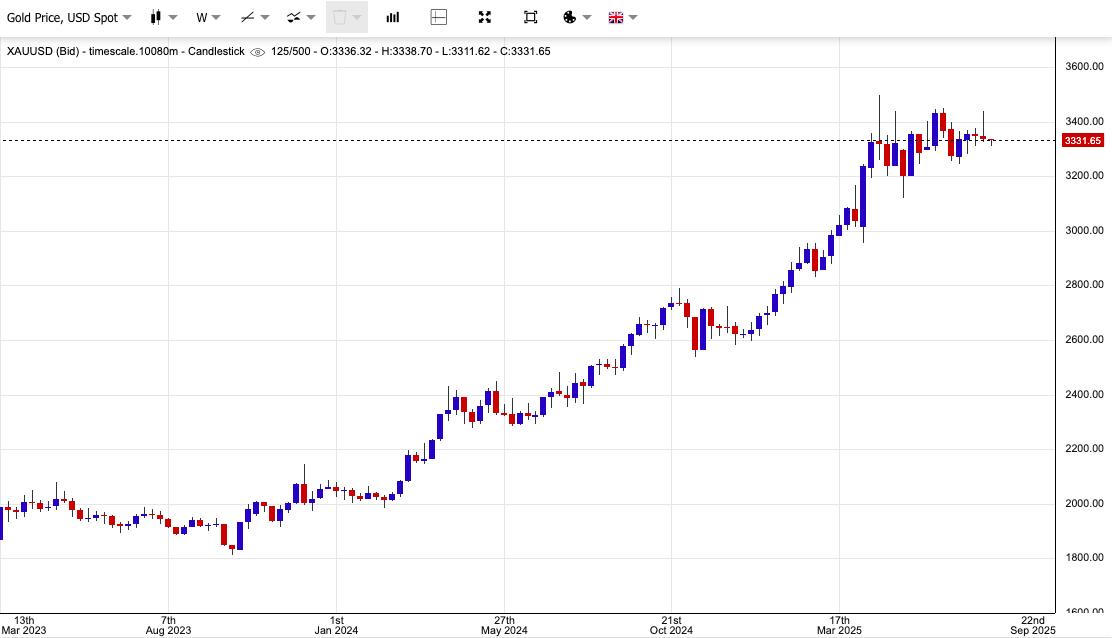This screenshot has height=638, width=1112.
Task: Click the fit-to-frame square icon
Action: click(530, 18)
